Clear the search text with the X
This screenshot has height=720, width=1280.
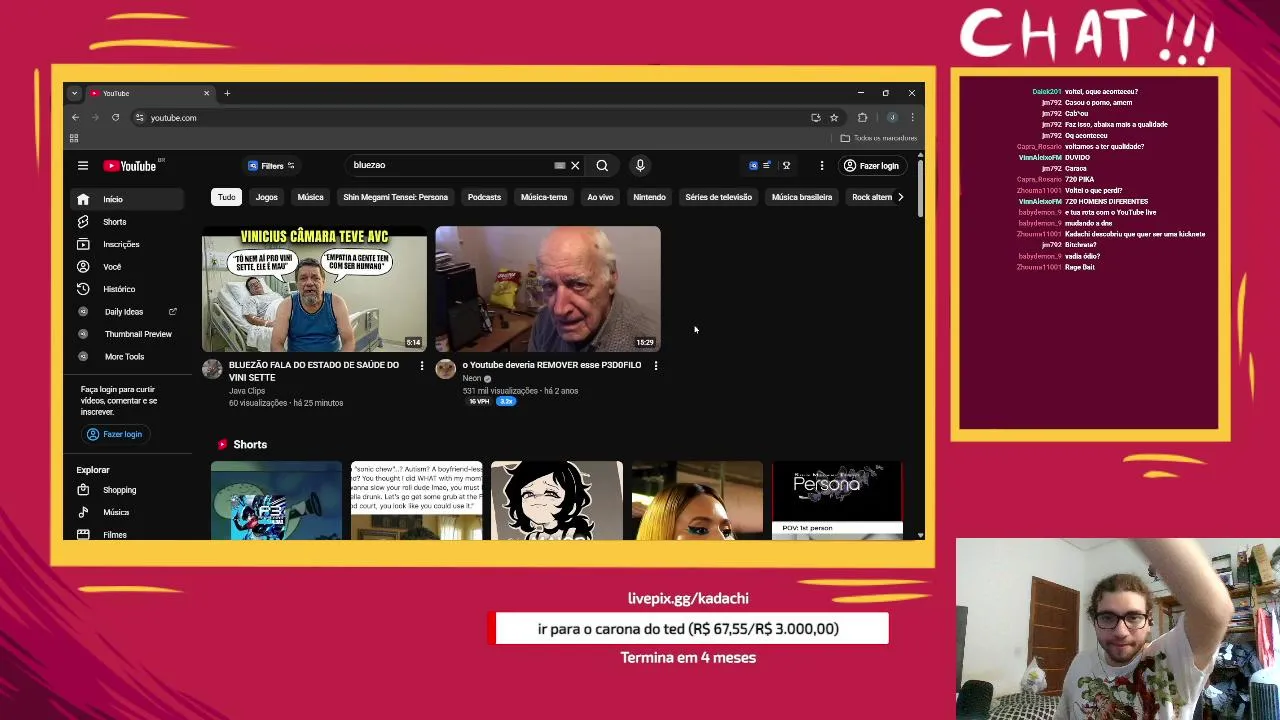pos(575,166)
